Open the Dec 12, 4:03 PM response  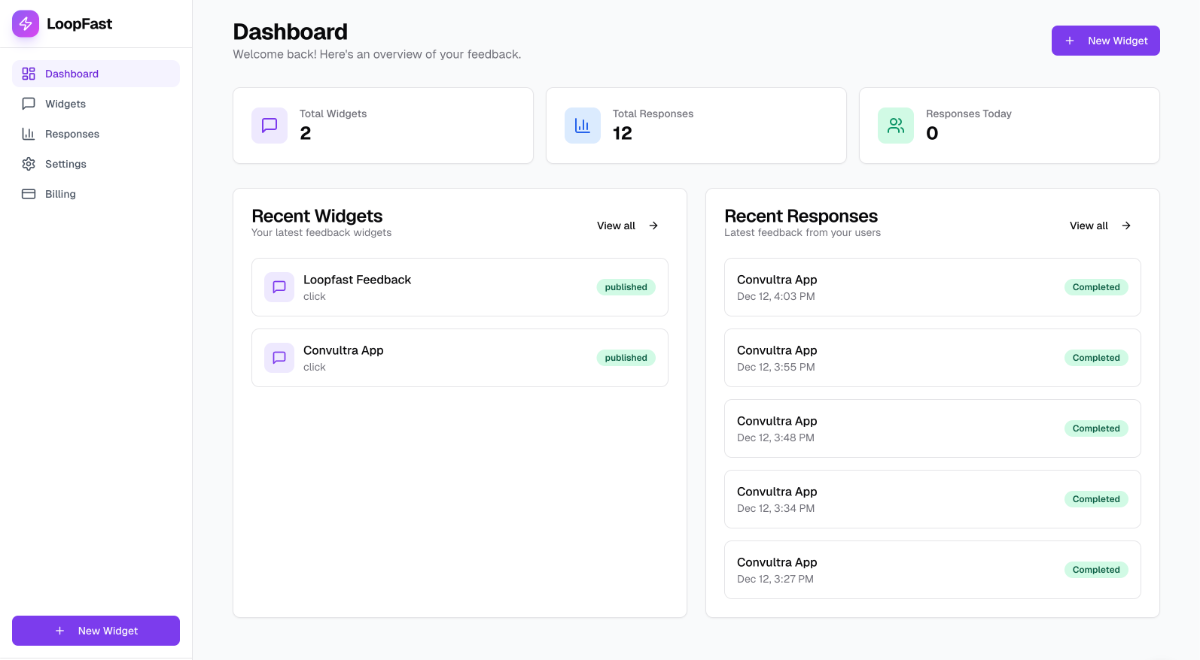point(900,287)
